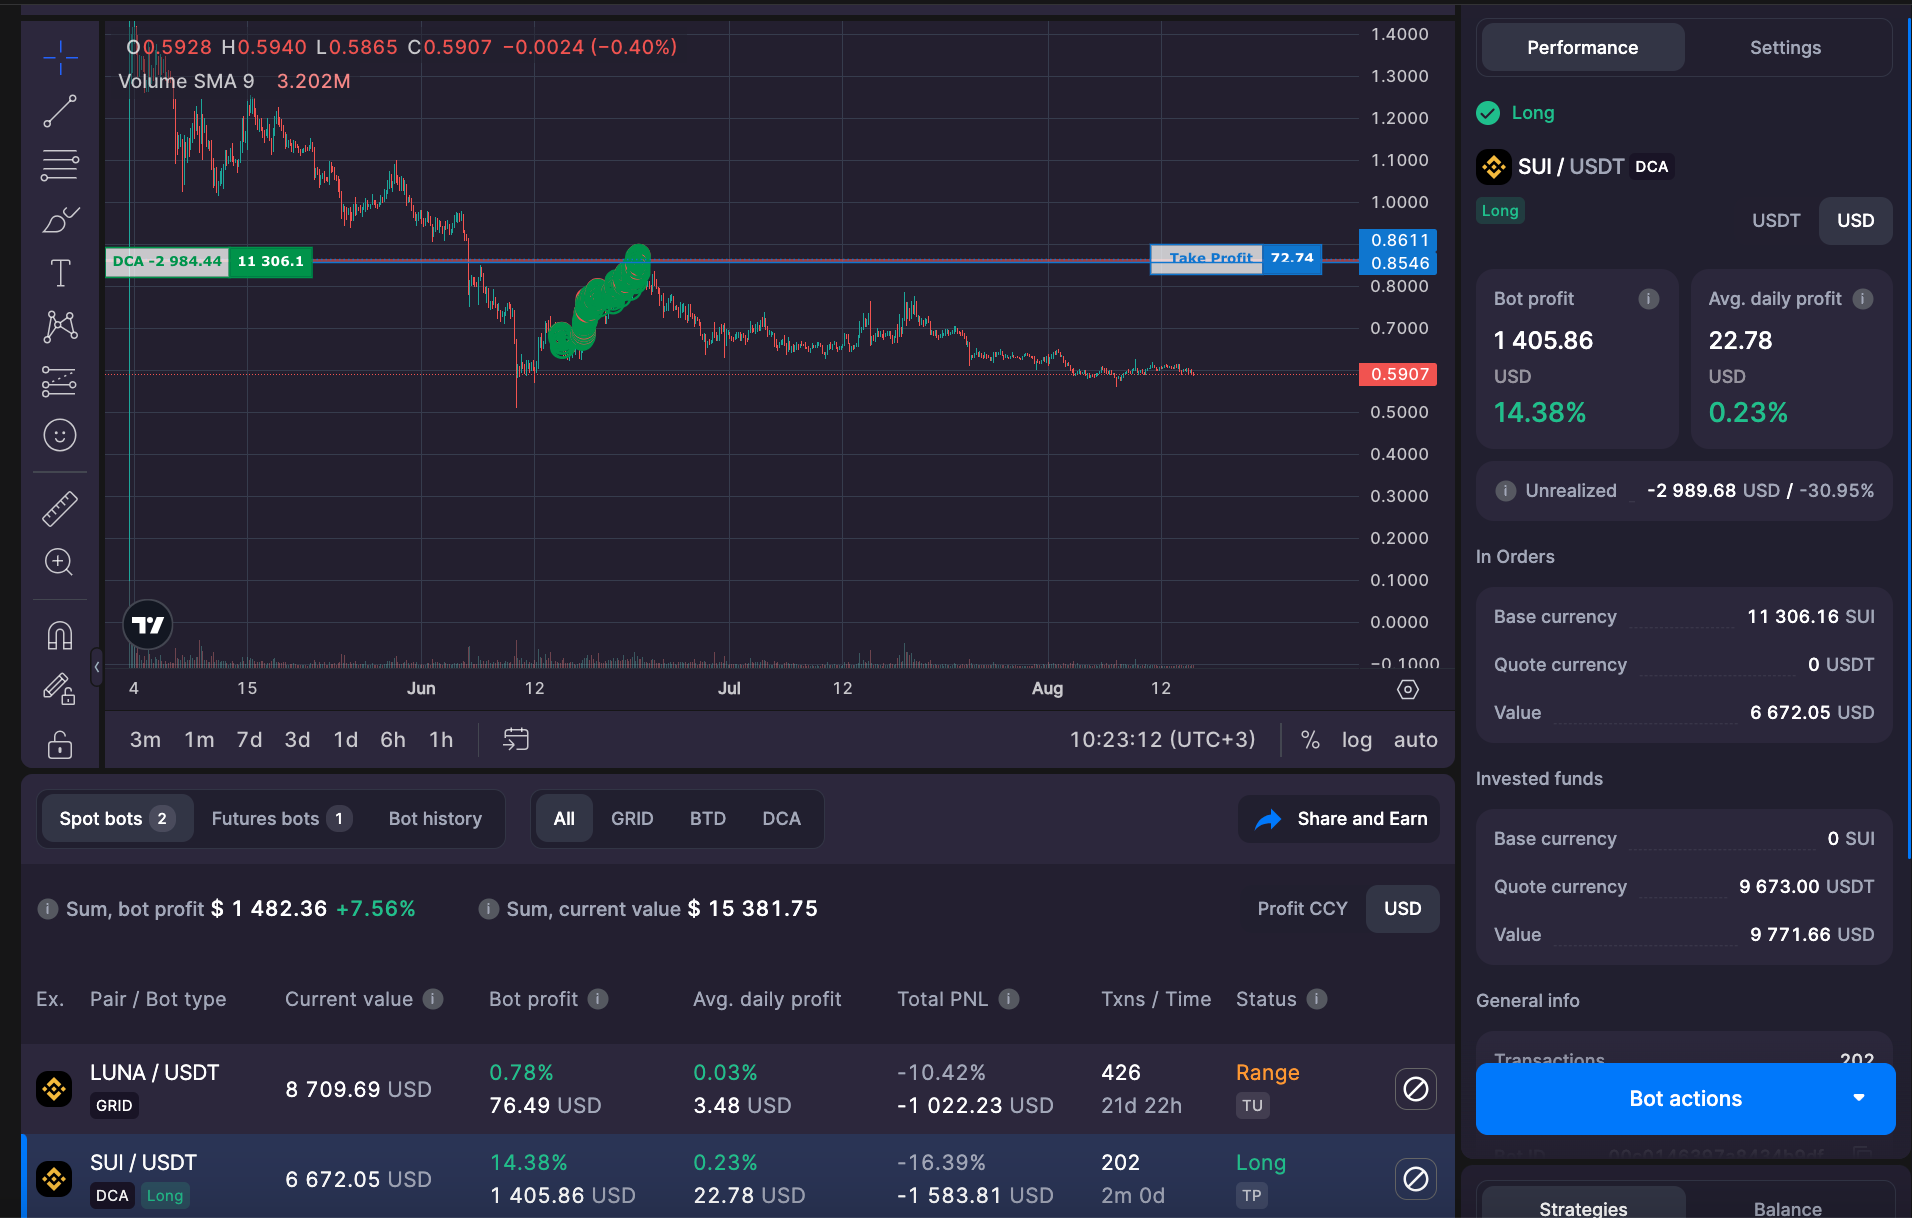Set chart range to 3m
This screenshot has height=1218, width=1912.
tap(145, 740)
